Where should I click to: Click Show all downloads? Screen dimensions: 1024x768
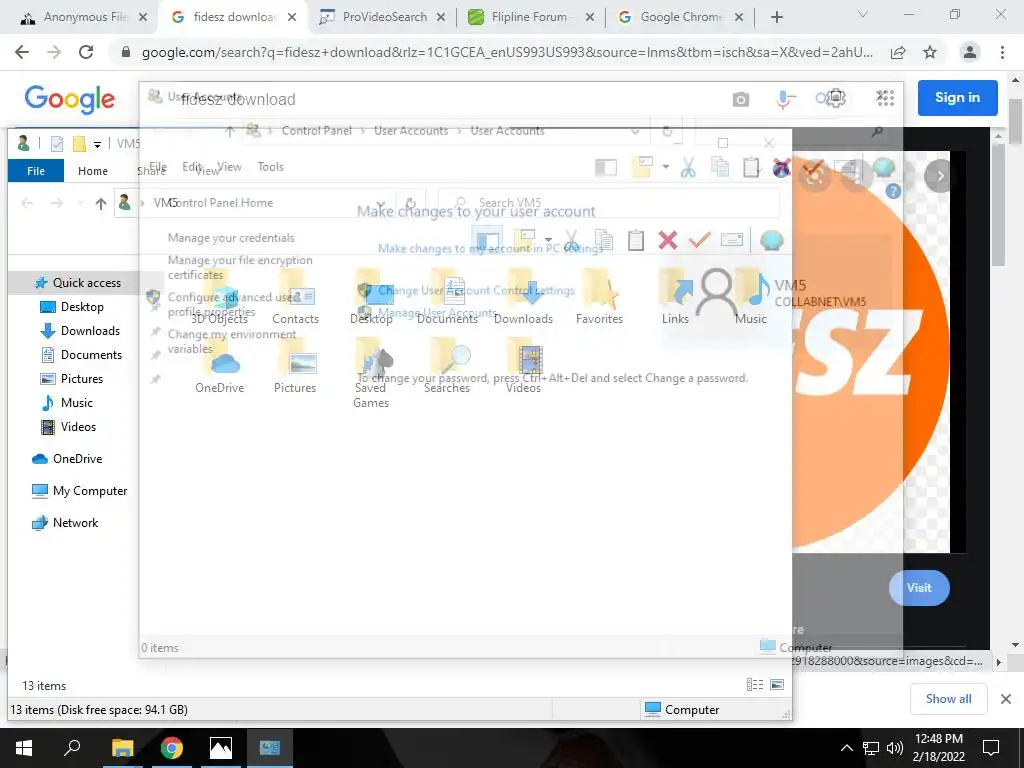(x=948, y=699)
